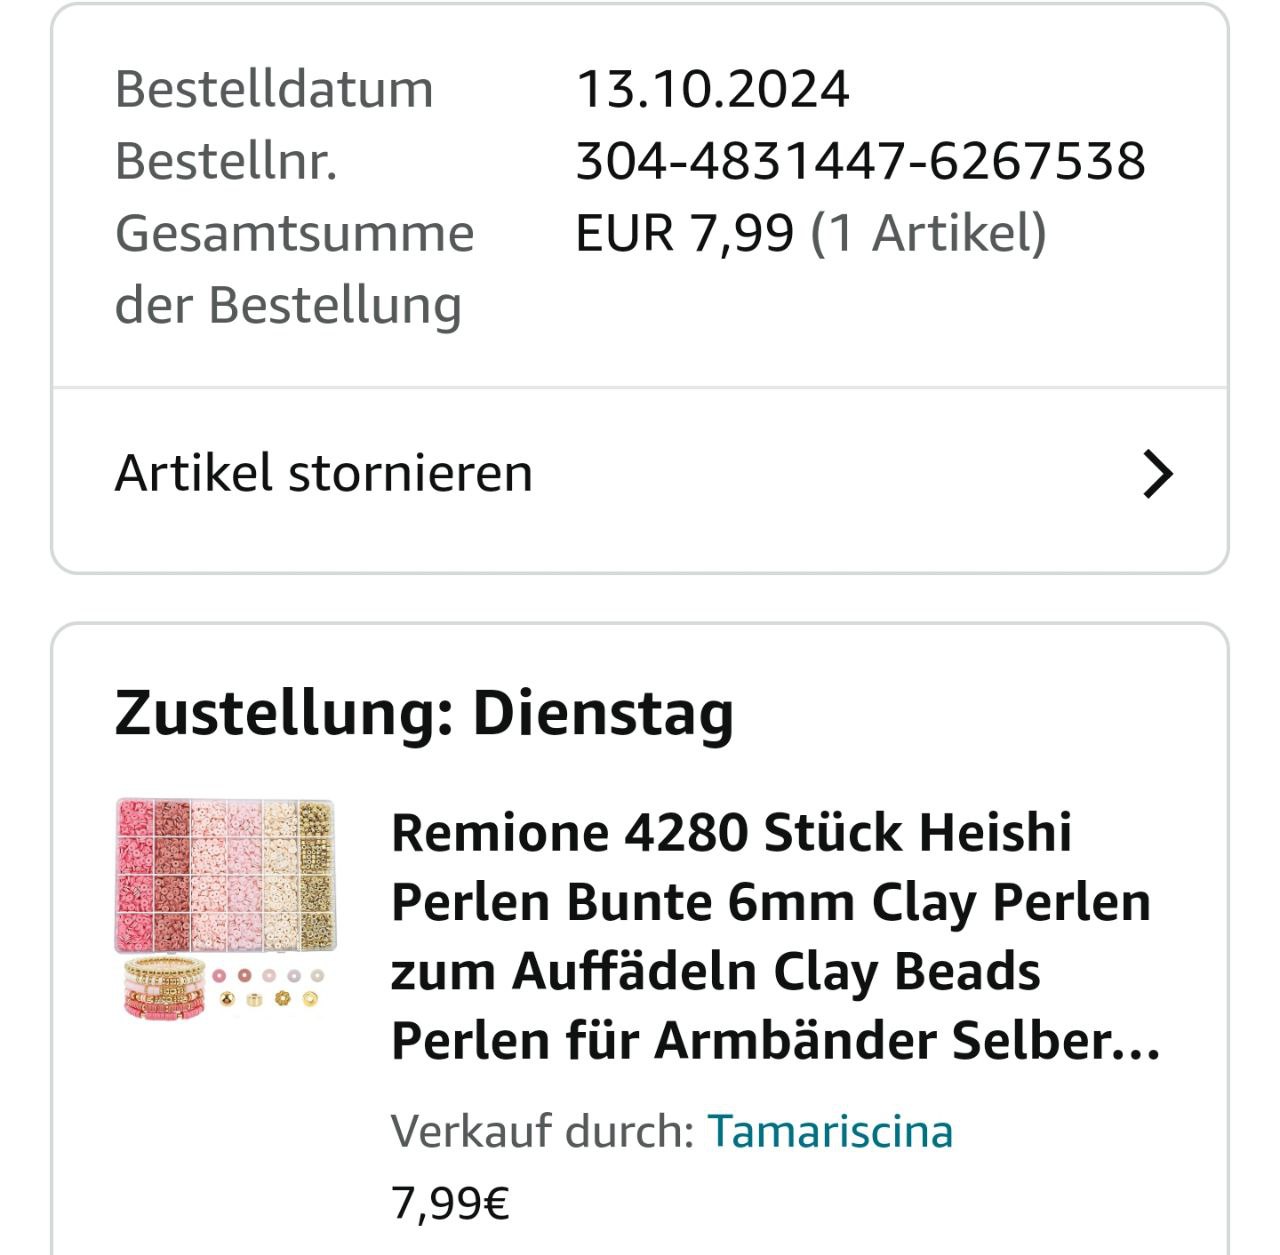Tap the pink bead organizer box picture
Screen dimensions: 1280x1255
tap(226, 875)
